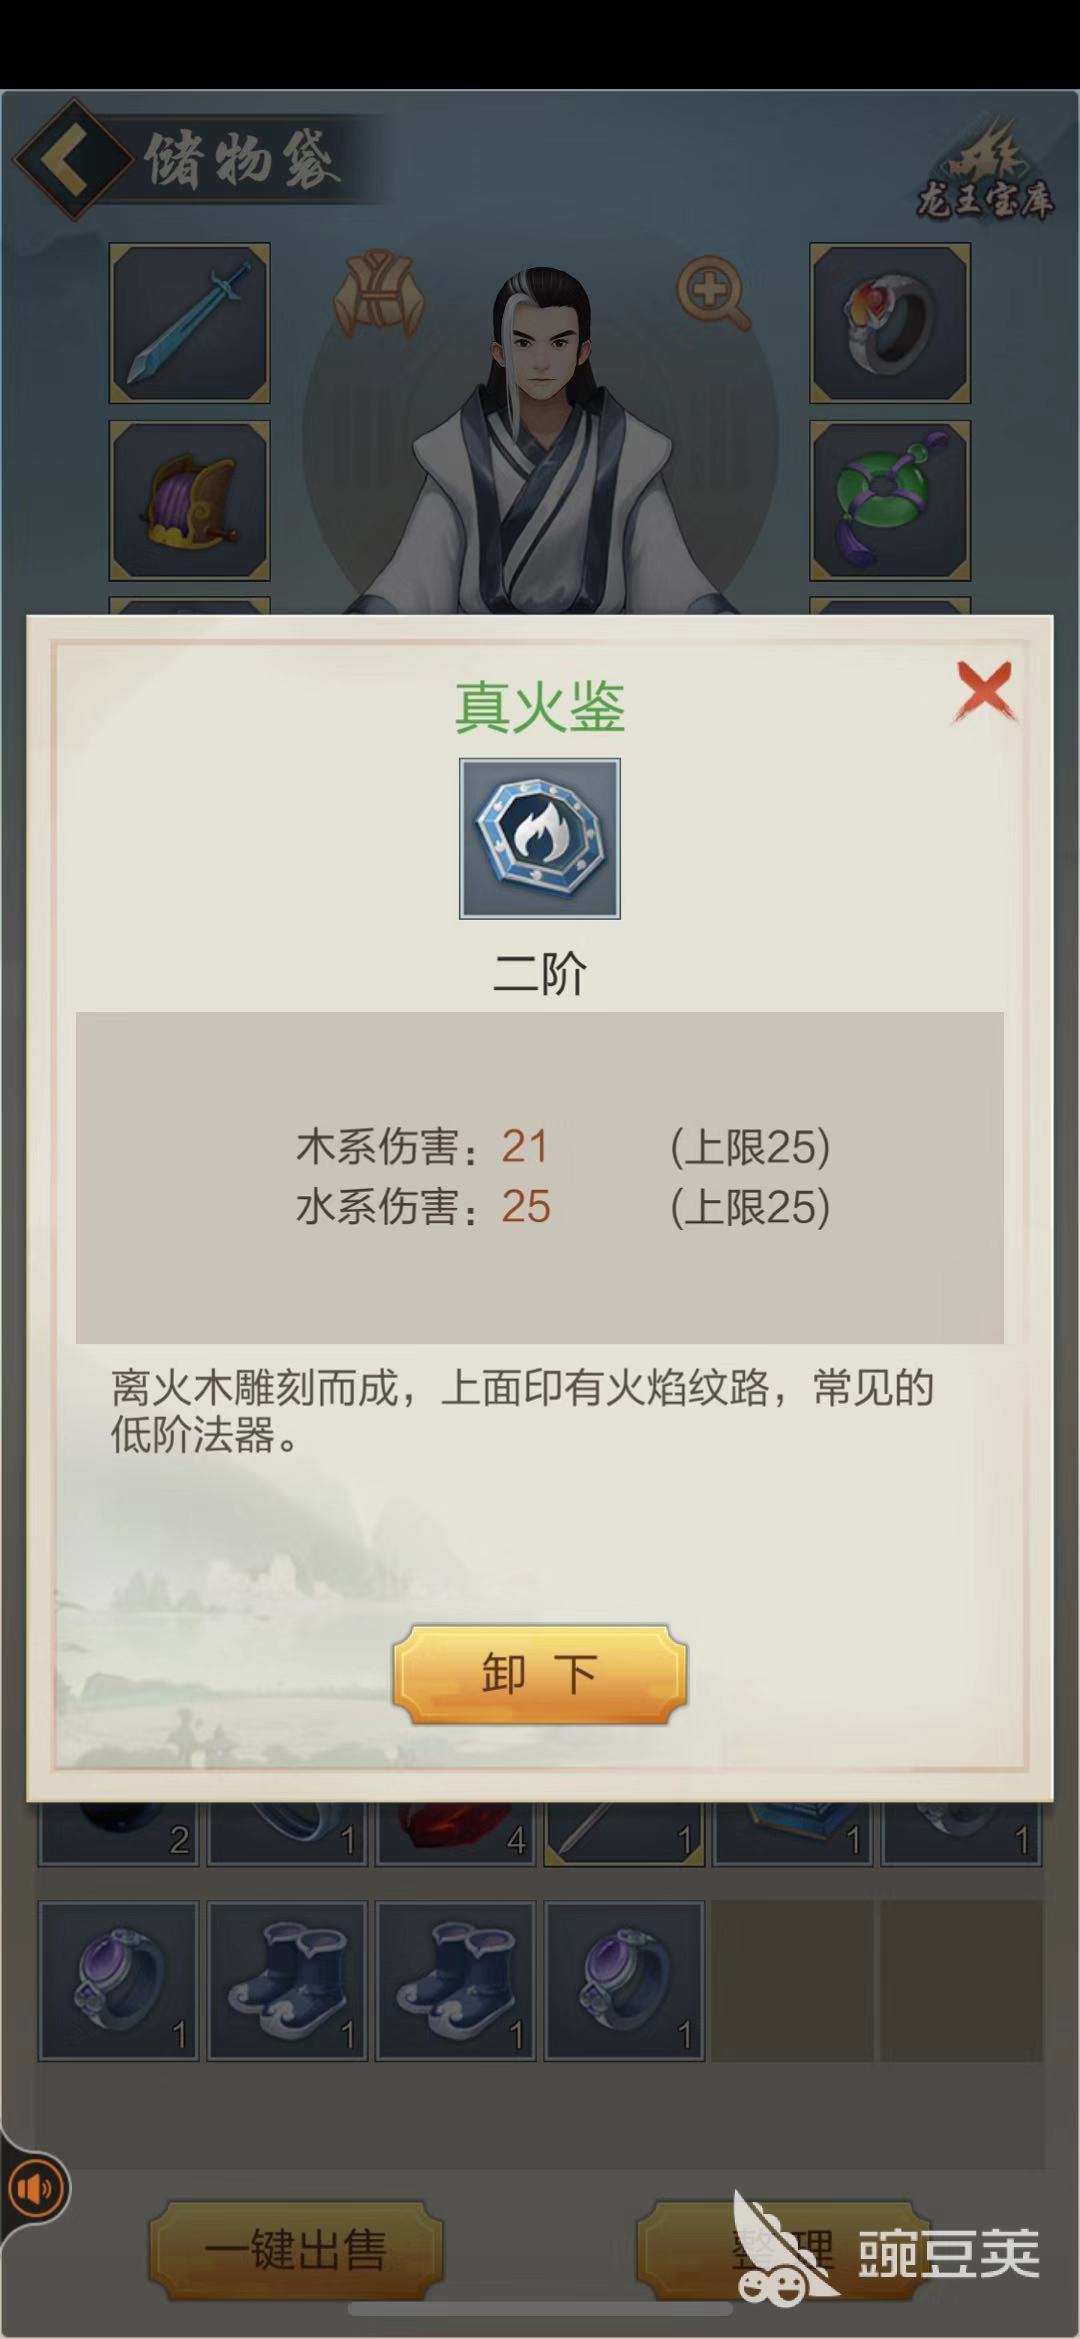Select the green jade pendant slot
This screenshot has width=1080, height=2339.
890,500
